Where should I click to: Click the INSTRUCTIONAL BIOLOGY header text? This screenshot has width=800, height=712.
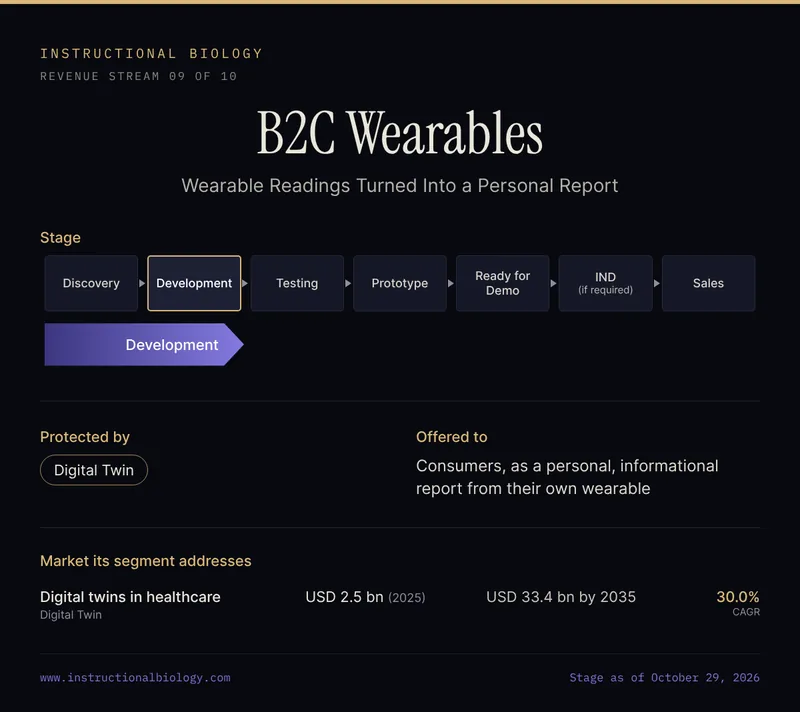(x=151, y=54)
